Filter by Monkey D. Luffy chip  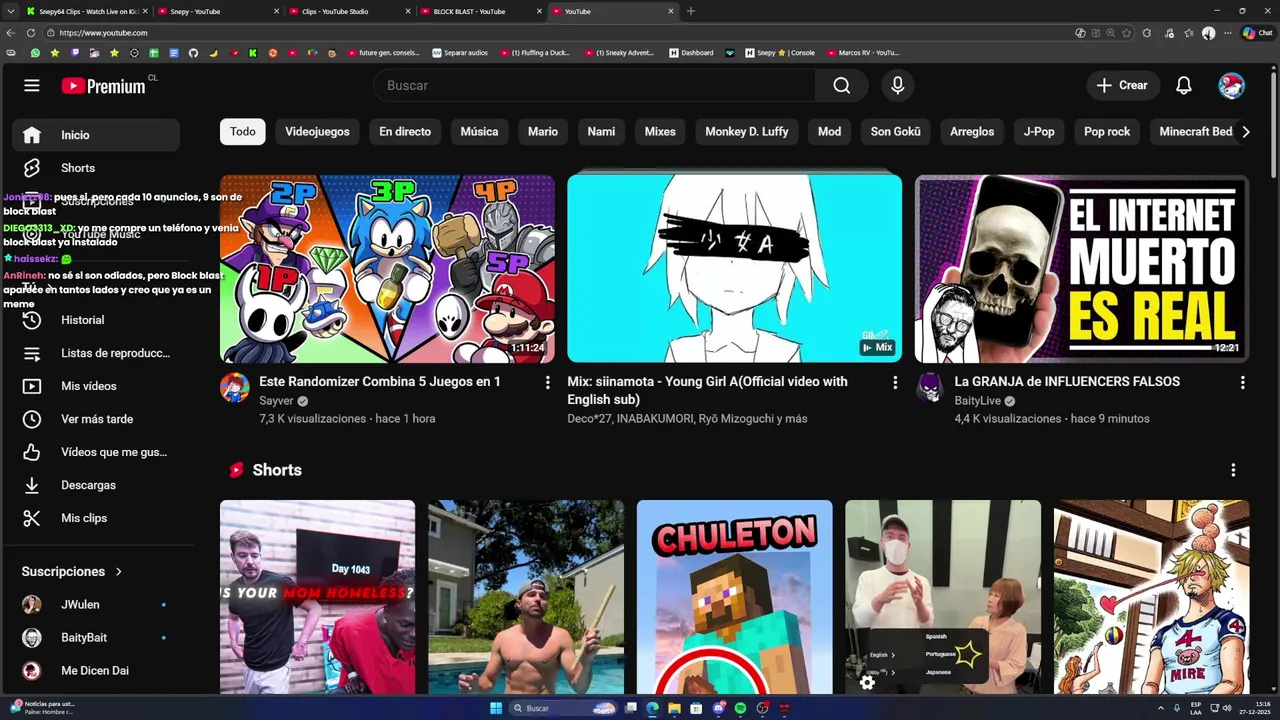pyautogui.click(x=747, y=132)
